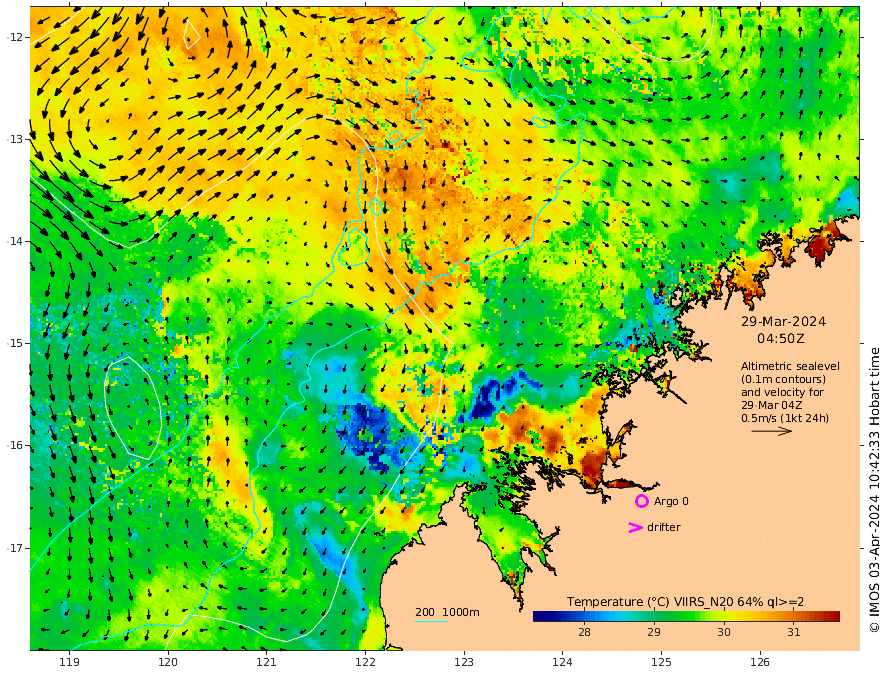
Task: Click latitude axis label -14
Action: [14, 241]
